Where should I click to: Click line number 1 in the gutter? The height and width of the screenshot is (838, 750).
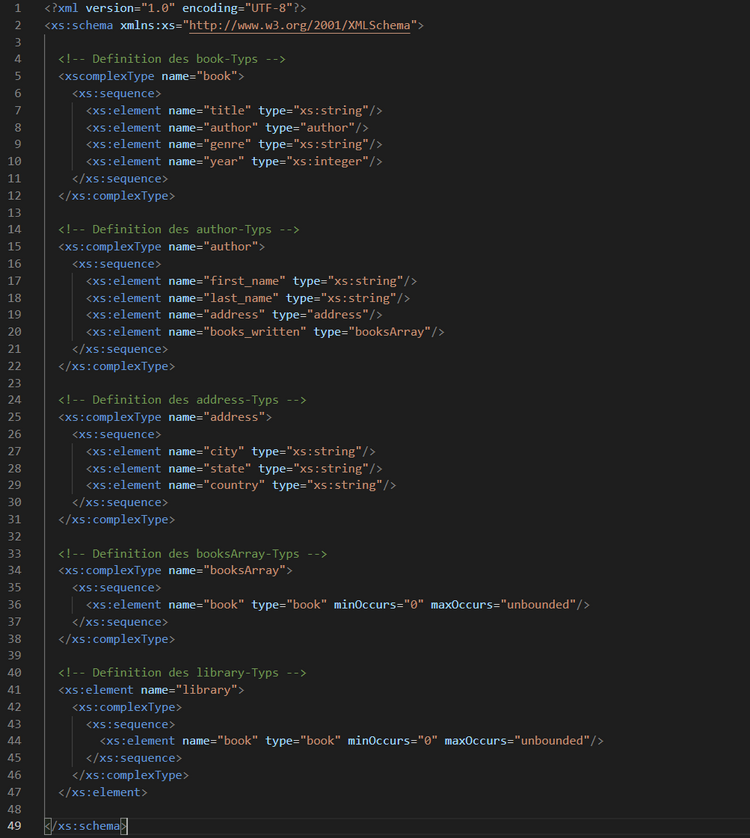click(18, 8)
